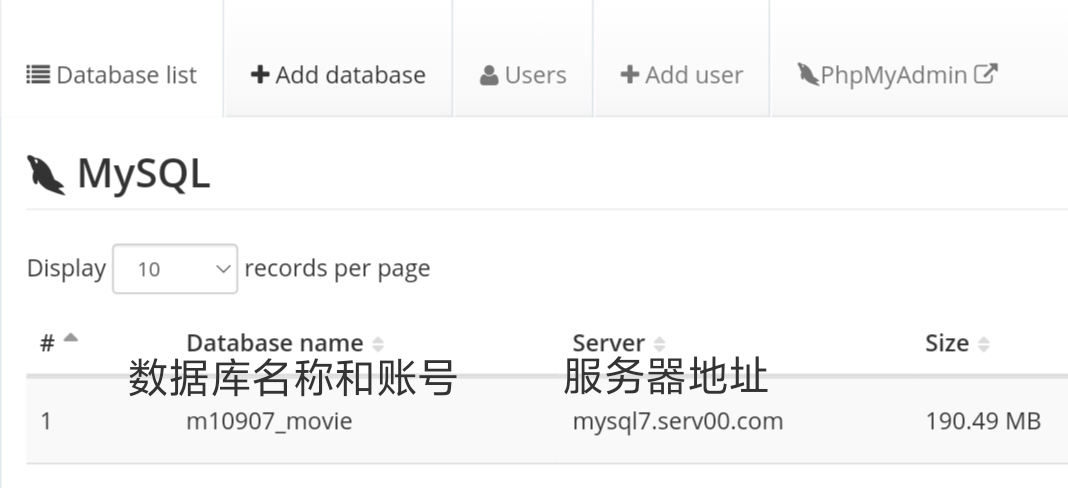Click the plus icon beside Add database
The width and height of the screenshot is (1068, 488).
(x=260, y=75)
